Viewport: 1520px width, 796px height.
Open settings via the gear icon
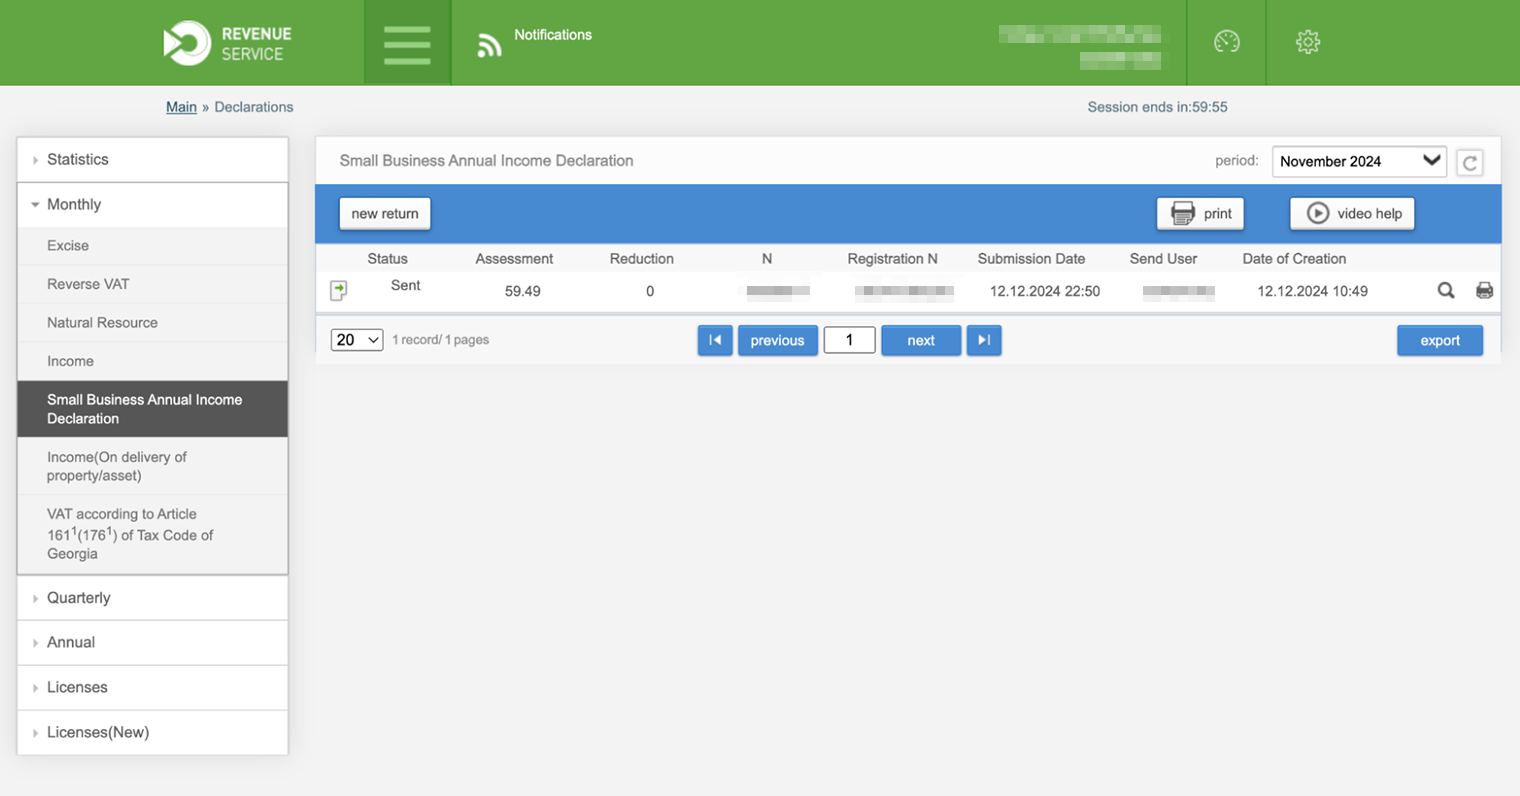pyautogui.click(x=1307, y=42)
